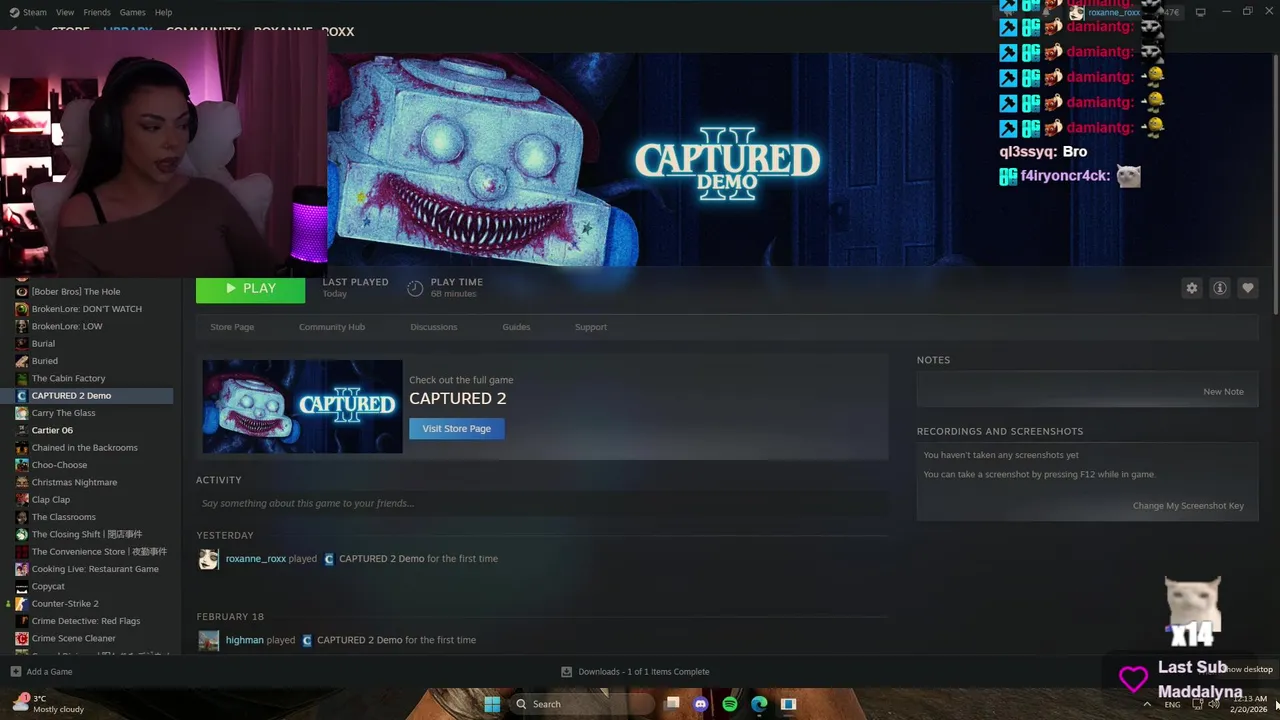Open the Games menu
Screen dimensions: 1280x720
pyautogui.click(x=132, y=12)
